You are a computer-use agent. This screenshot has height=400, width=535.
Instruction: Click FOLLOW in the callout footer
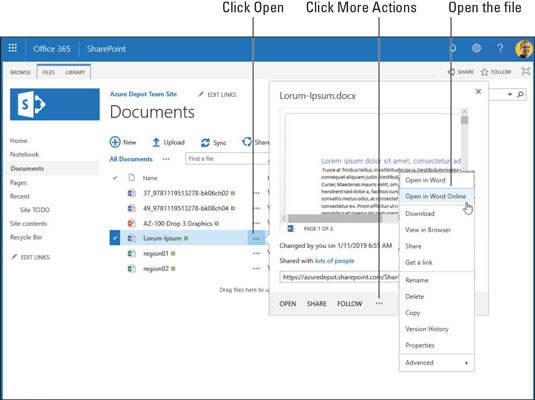tap(349, 304)
